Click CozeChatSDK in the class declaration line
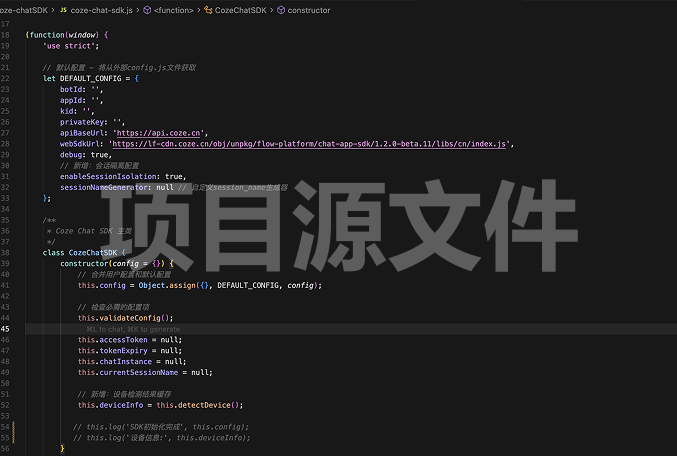The height and width of the screenshot is (456, 677). [x=92, y=253]
